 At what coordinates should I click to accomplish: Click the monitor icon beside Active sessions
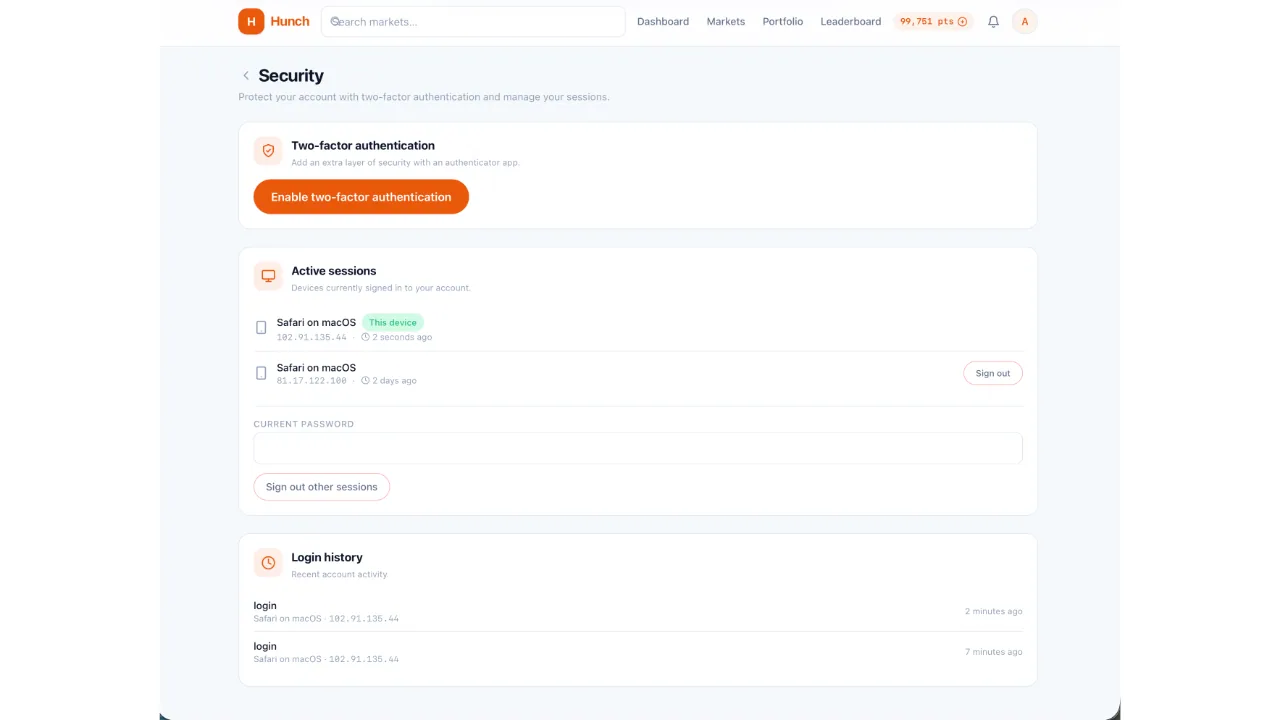pos(268,276)
